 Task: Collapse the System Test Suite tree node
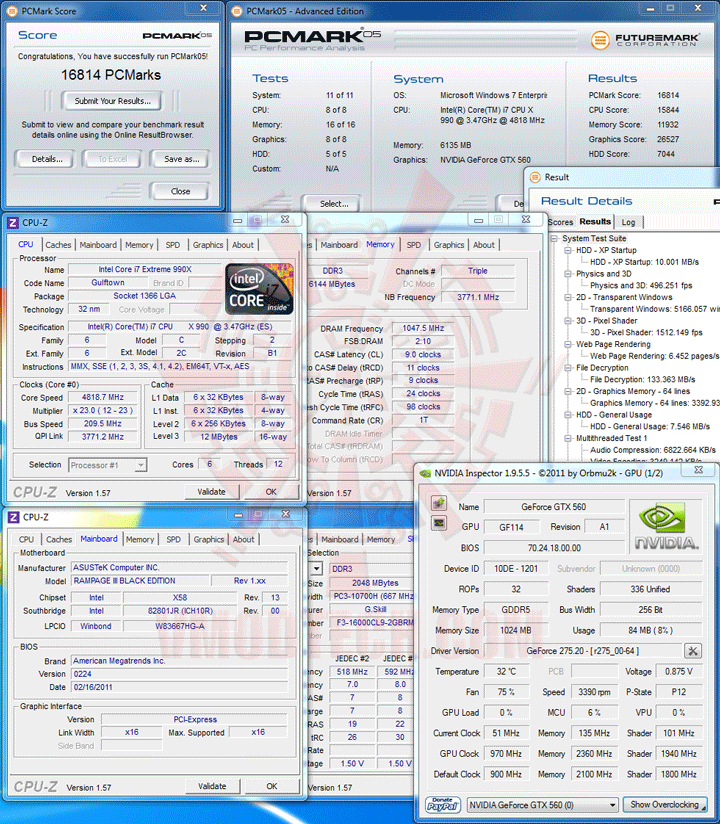[x=554, y=239]
